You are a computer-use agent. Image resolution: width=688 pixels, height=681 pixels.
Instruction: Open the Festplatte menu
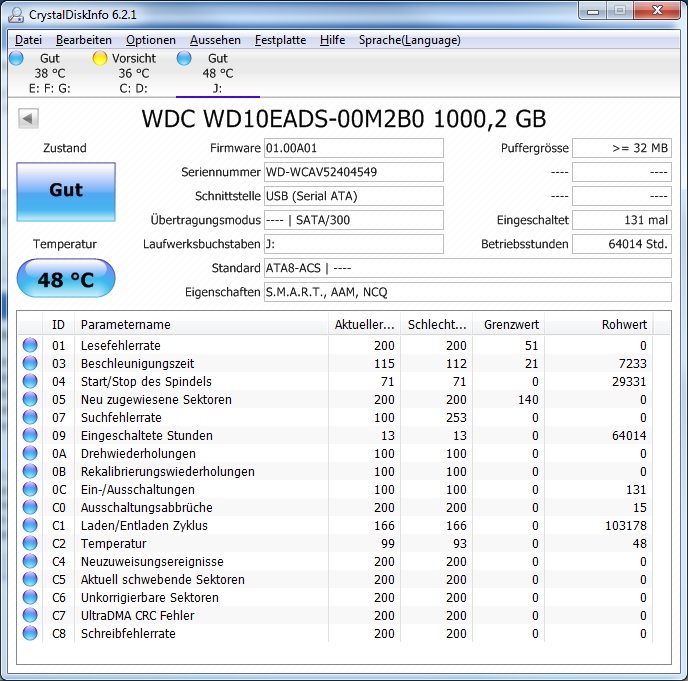coord(280,40)
